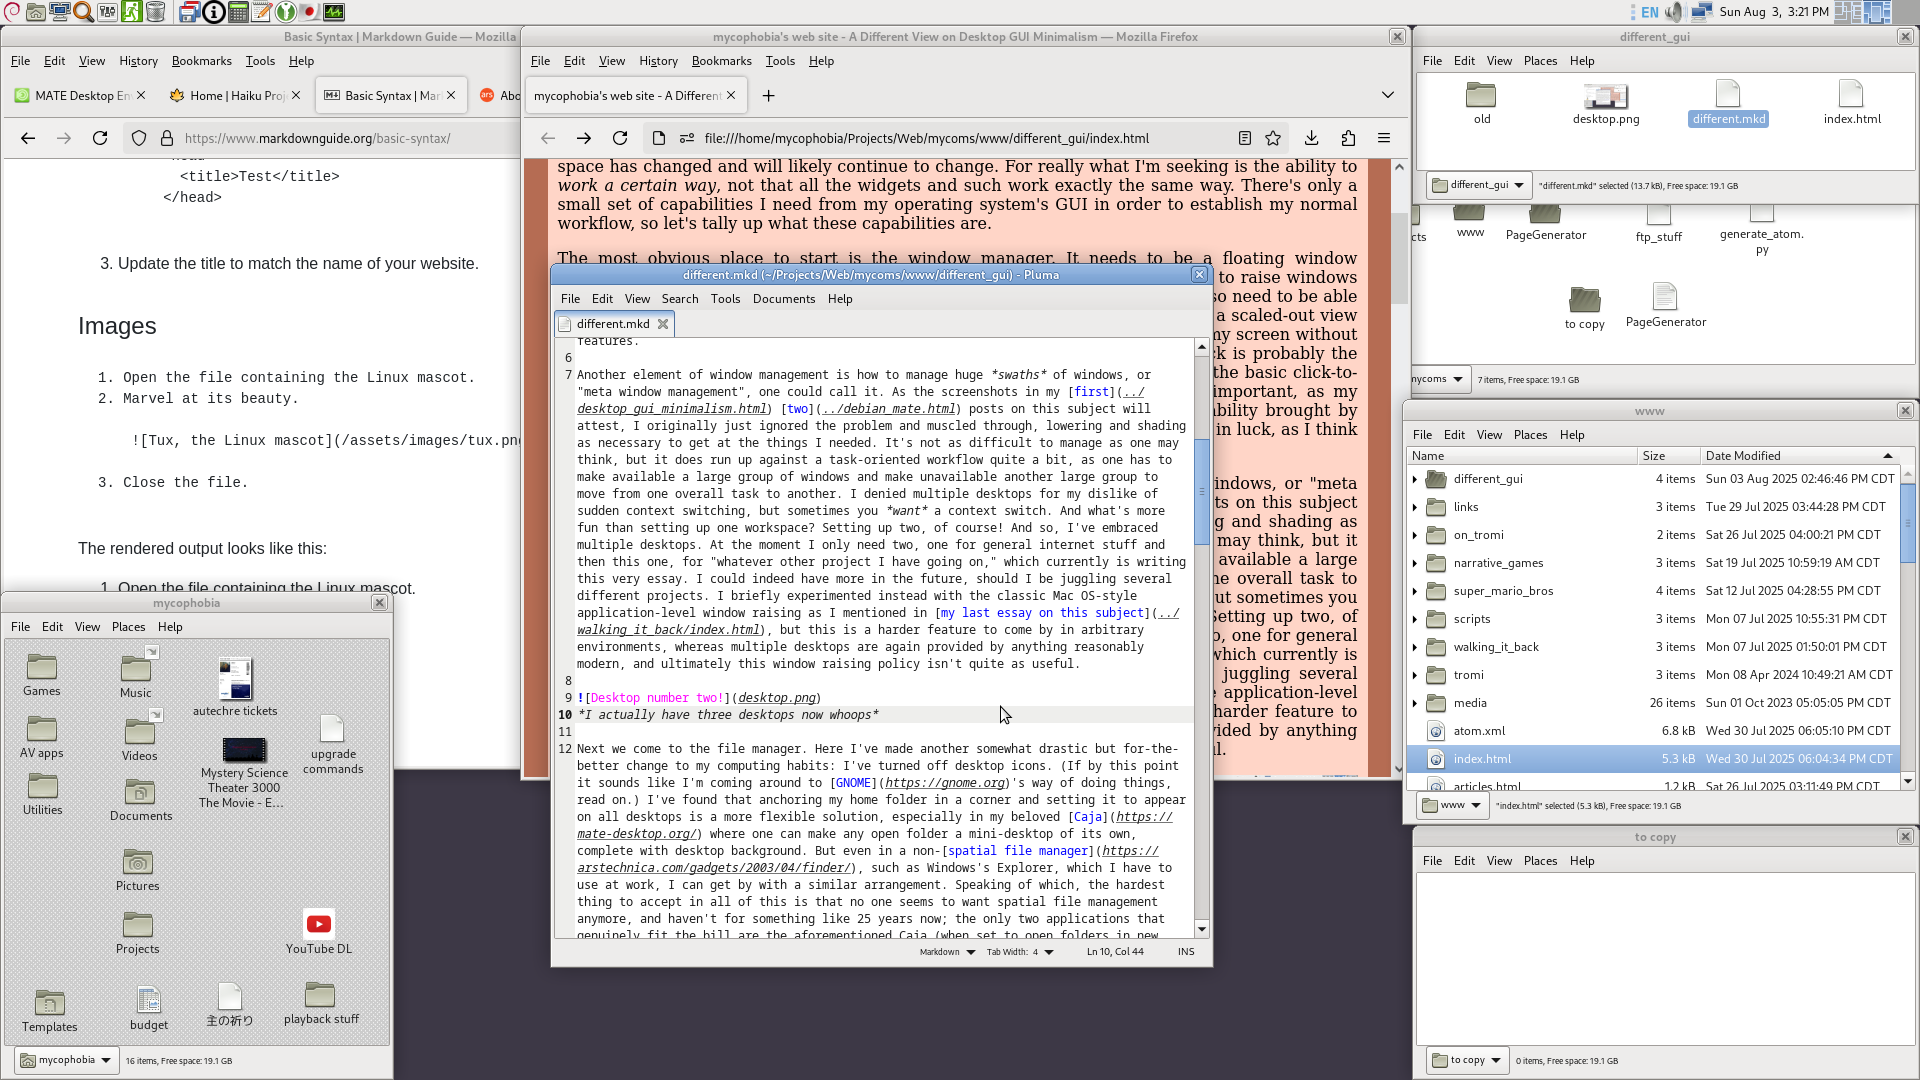The height and width of the screenshot is (1080, 1920).
Task: Expand the different_gui folder tree row
Action: point(1415,479)
